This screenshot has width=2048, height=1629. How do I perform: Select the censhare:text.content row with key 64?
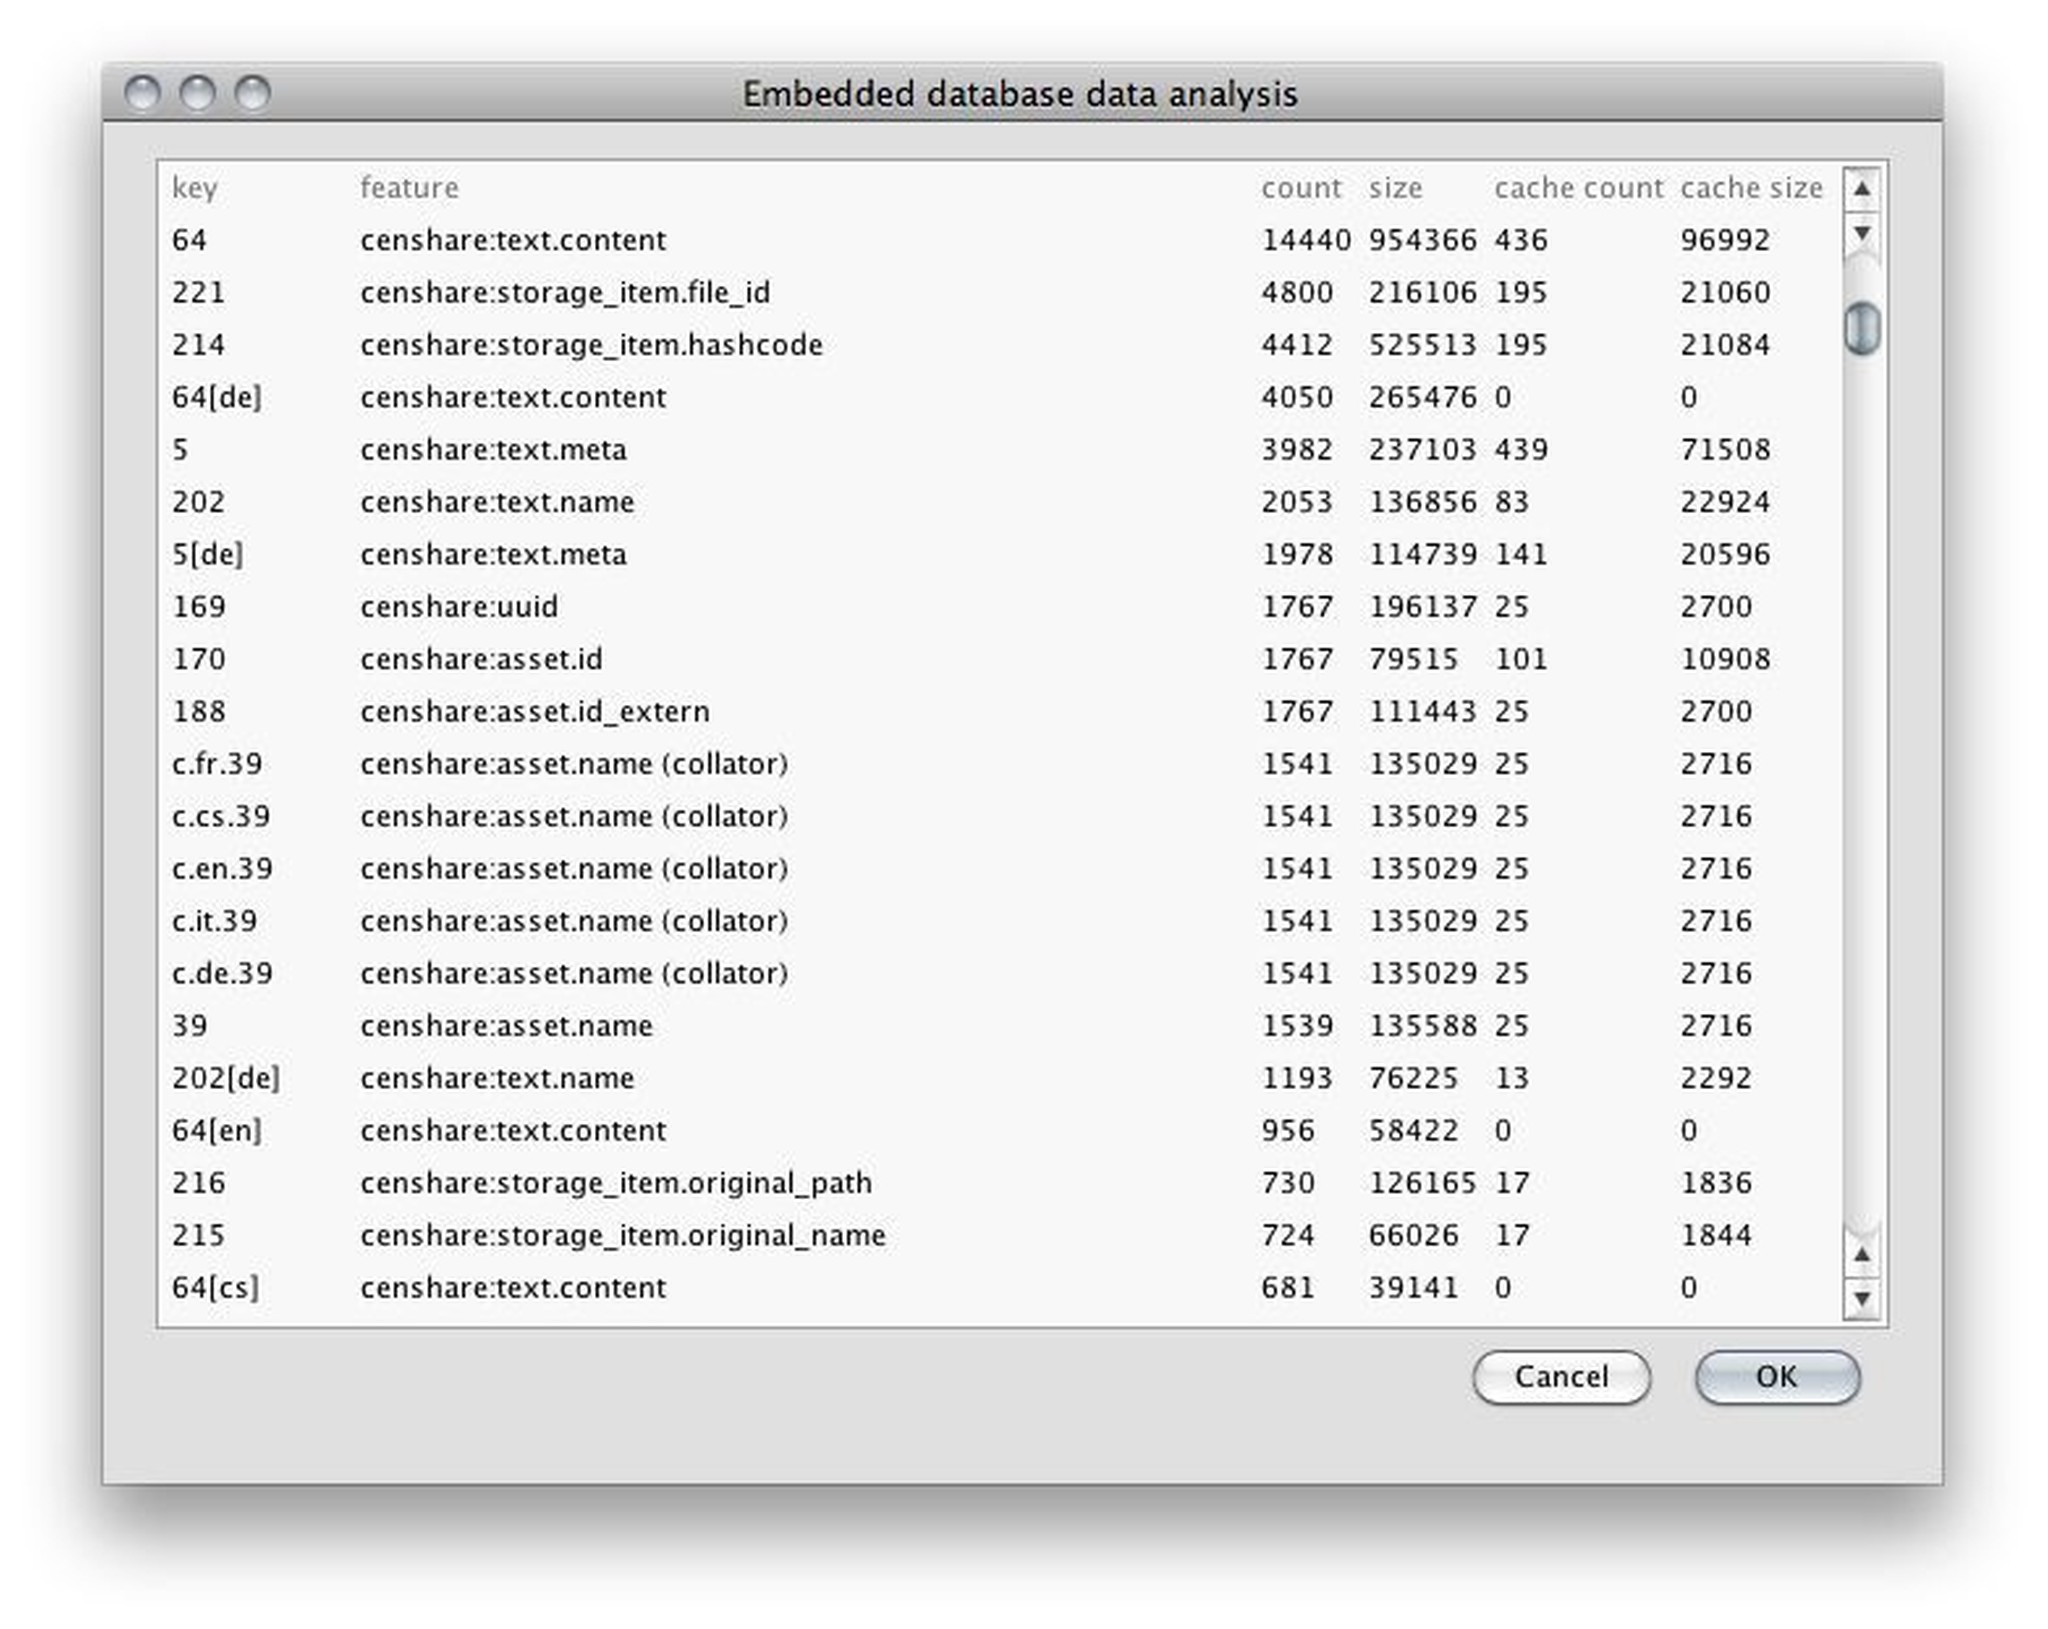tap(700, 240)
